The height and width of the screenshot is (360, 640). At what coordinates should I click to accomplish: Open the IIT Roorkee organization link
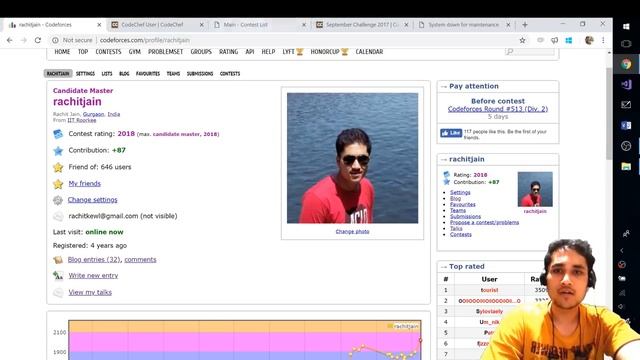click(x=82, y=120)
